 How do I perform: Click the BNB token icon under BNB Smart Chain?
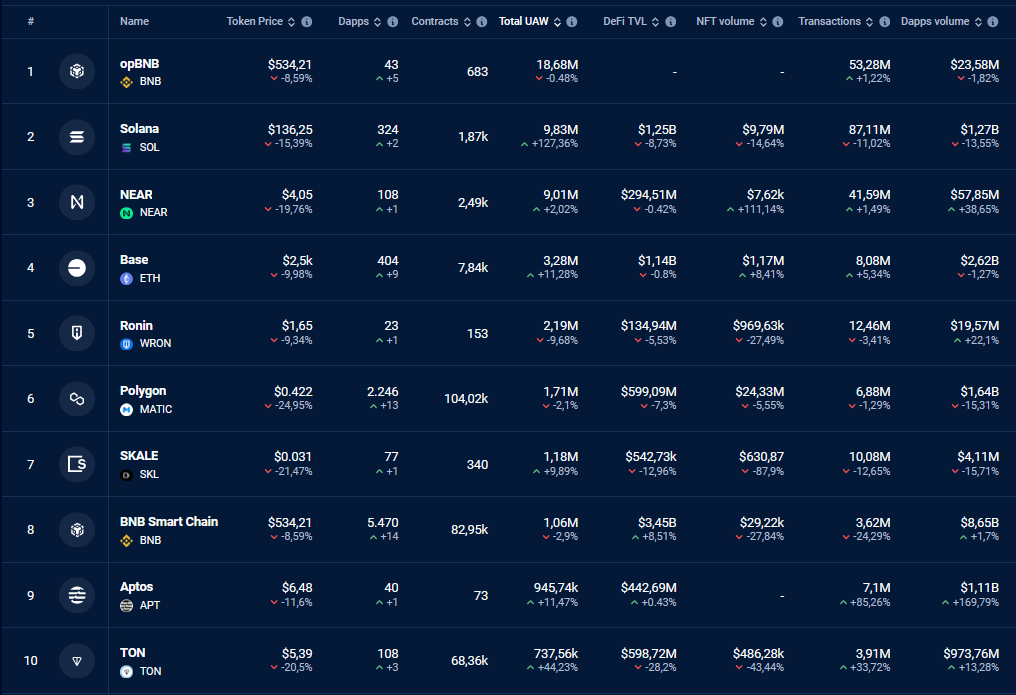[126, 540]
